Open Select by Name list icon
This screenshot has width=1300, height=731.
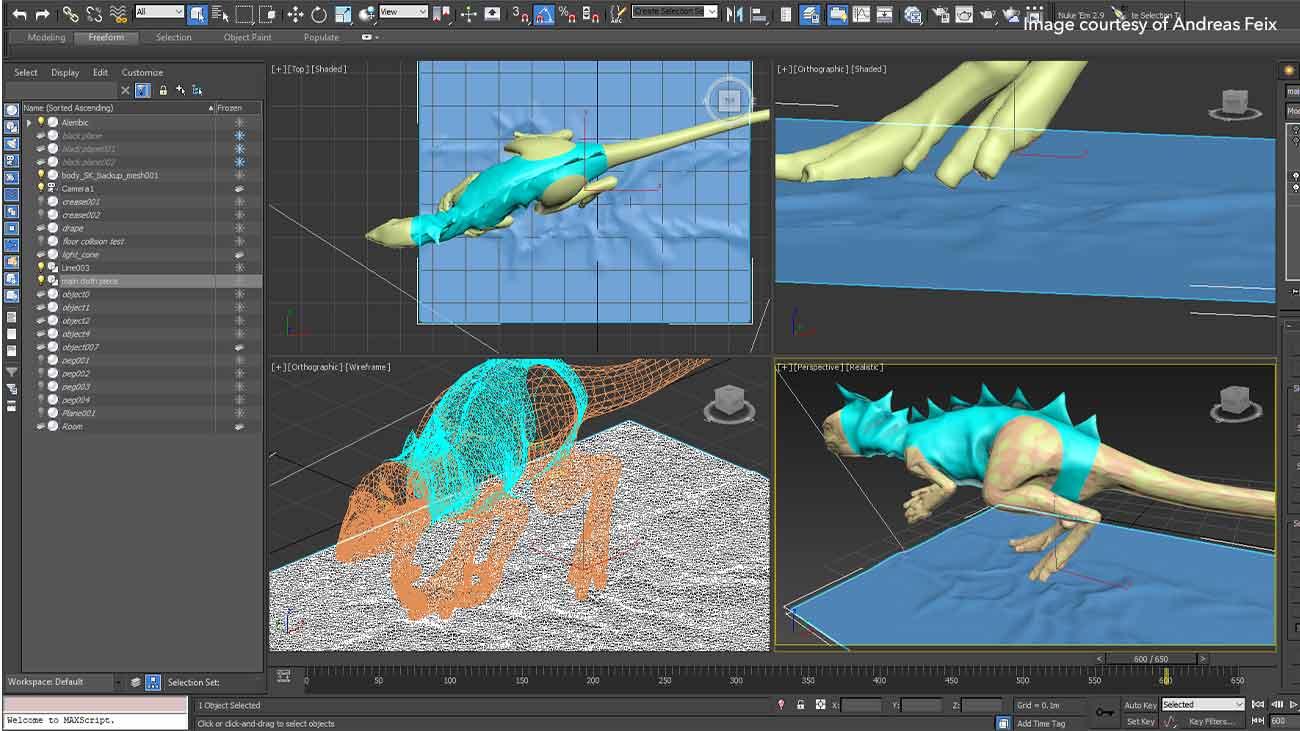(220, 14)
